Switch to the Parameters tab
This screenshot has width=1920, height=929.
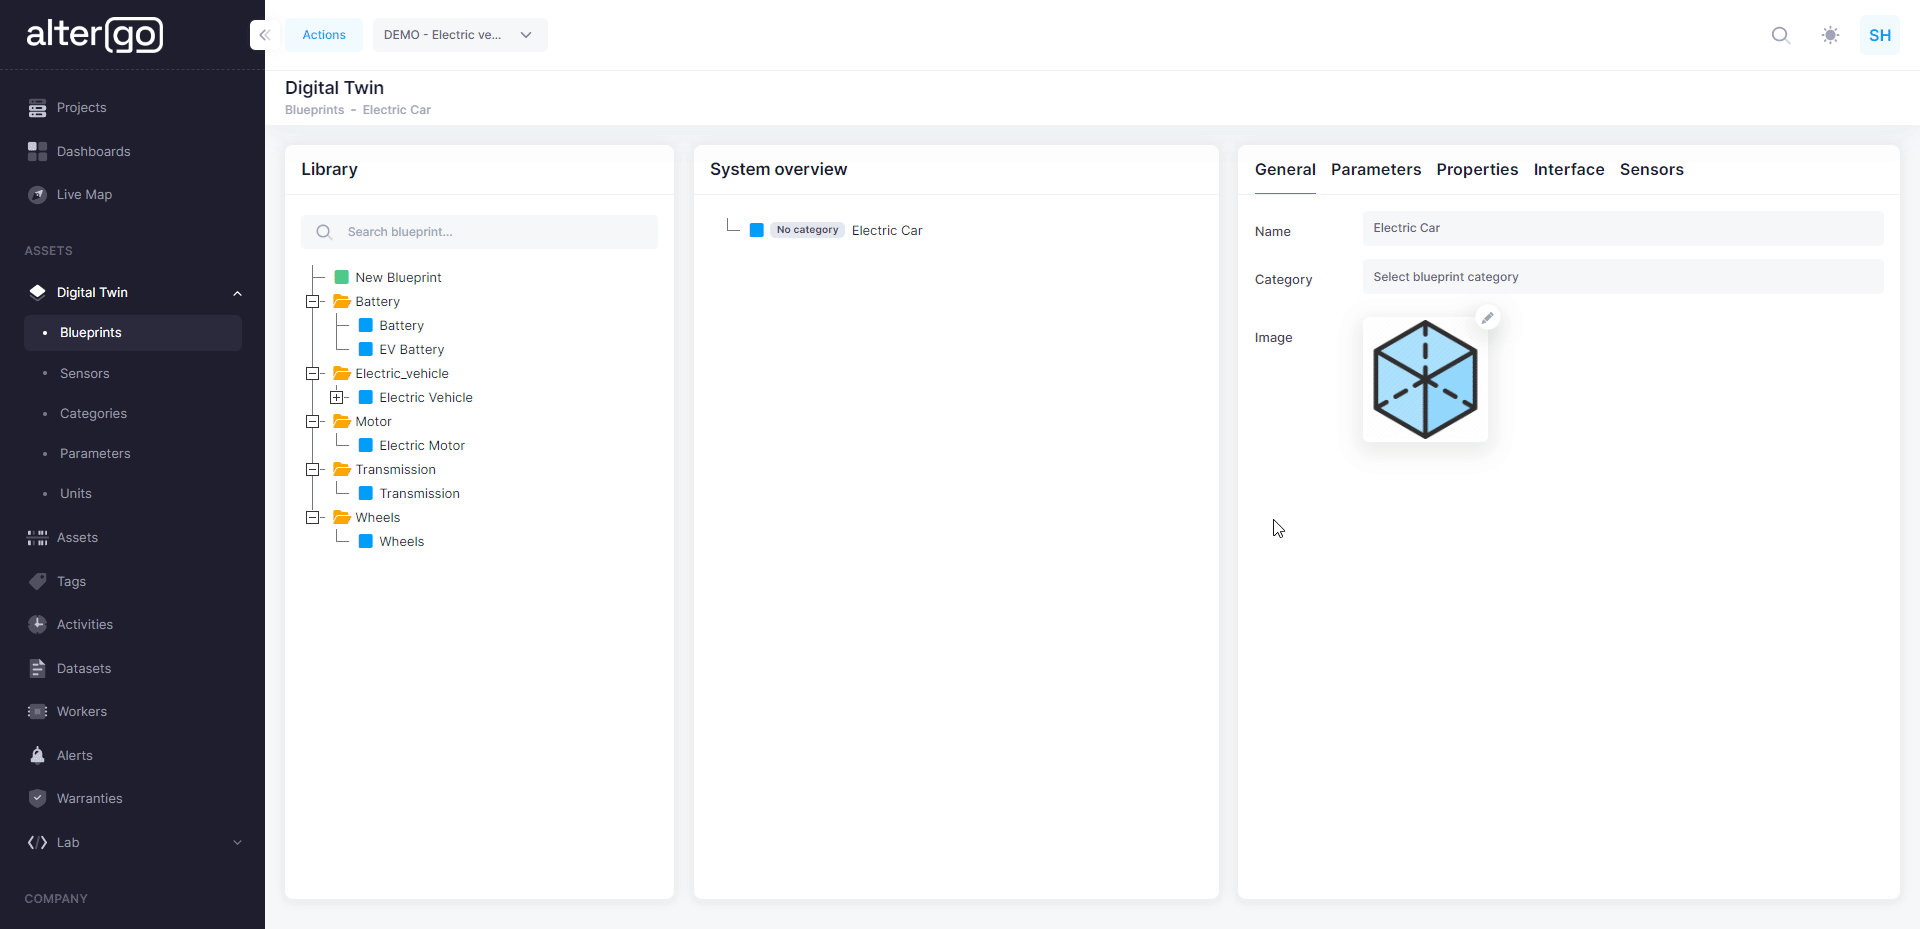point(1375,170)
